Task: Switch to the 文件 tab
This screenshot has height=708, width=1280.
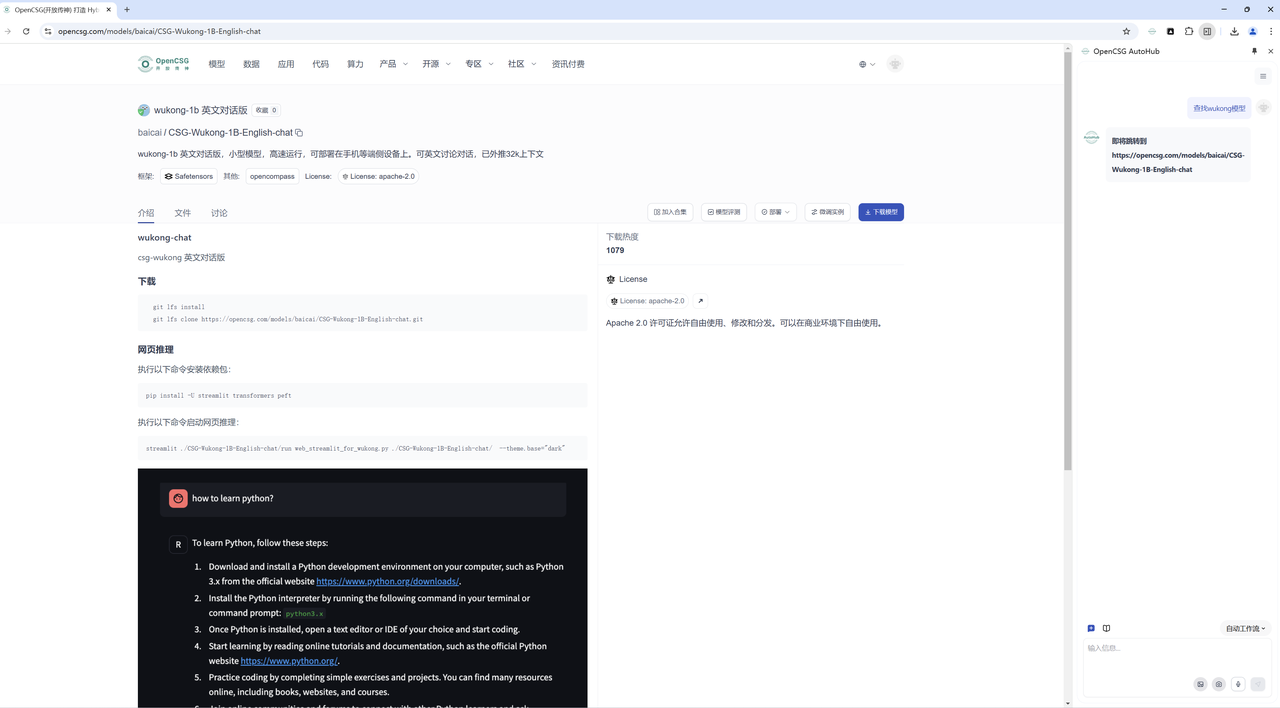Action: [182, 213]
